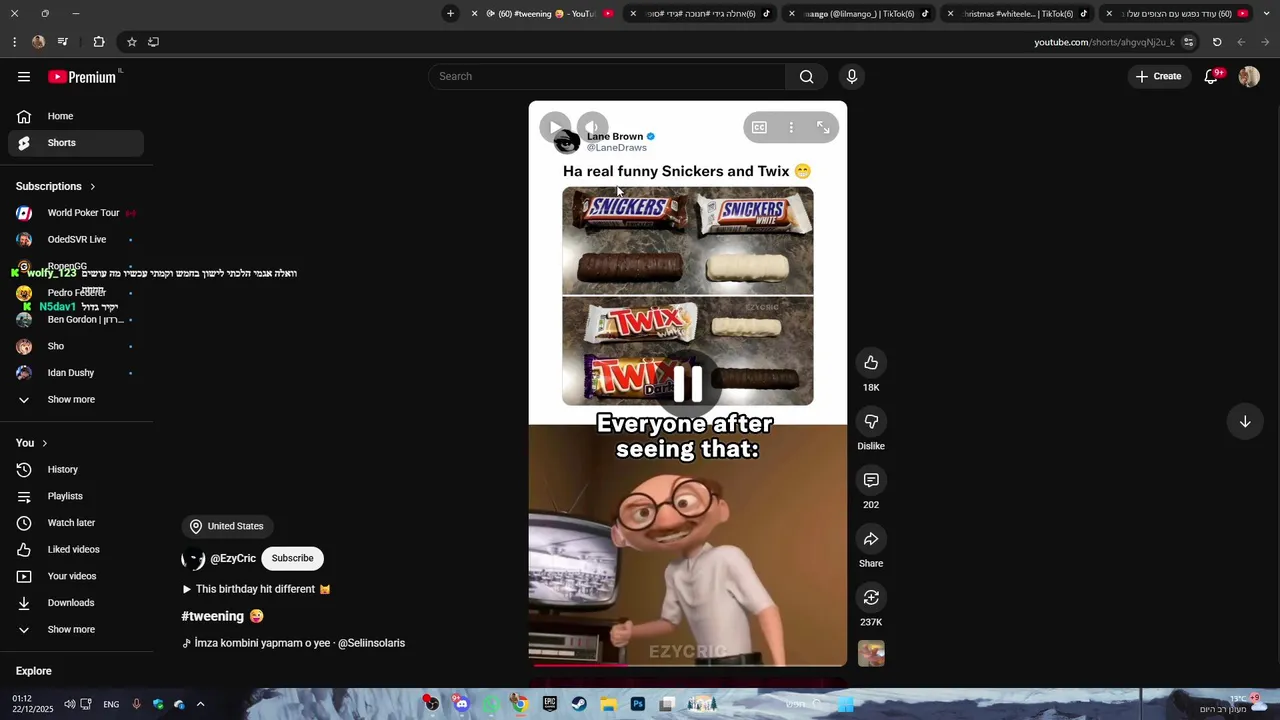Toggle closed captions on the Short

(x=759, y=127)
